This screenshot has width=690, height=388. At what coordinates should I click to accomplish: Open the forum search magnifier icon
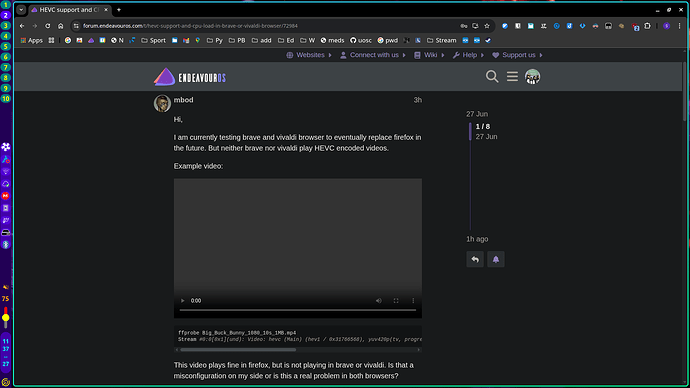[x=492, y=77]
